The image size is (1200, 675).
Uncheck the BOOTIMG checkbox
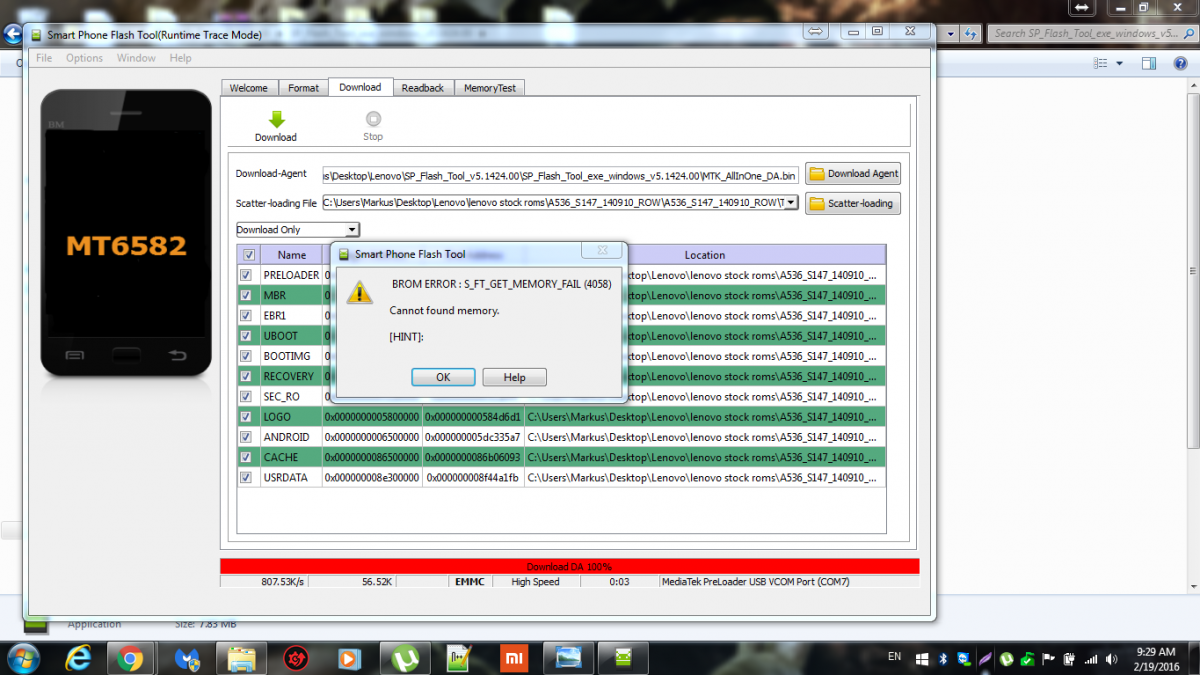(246, 356)
